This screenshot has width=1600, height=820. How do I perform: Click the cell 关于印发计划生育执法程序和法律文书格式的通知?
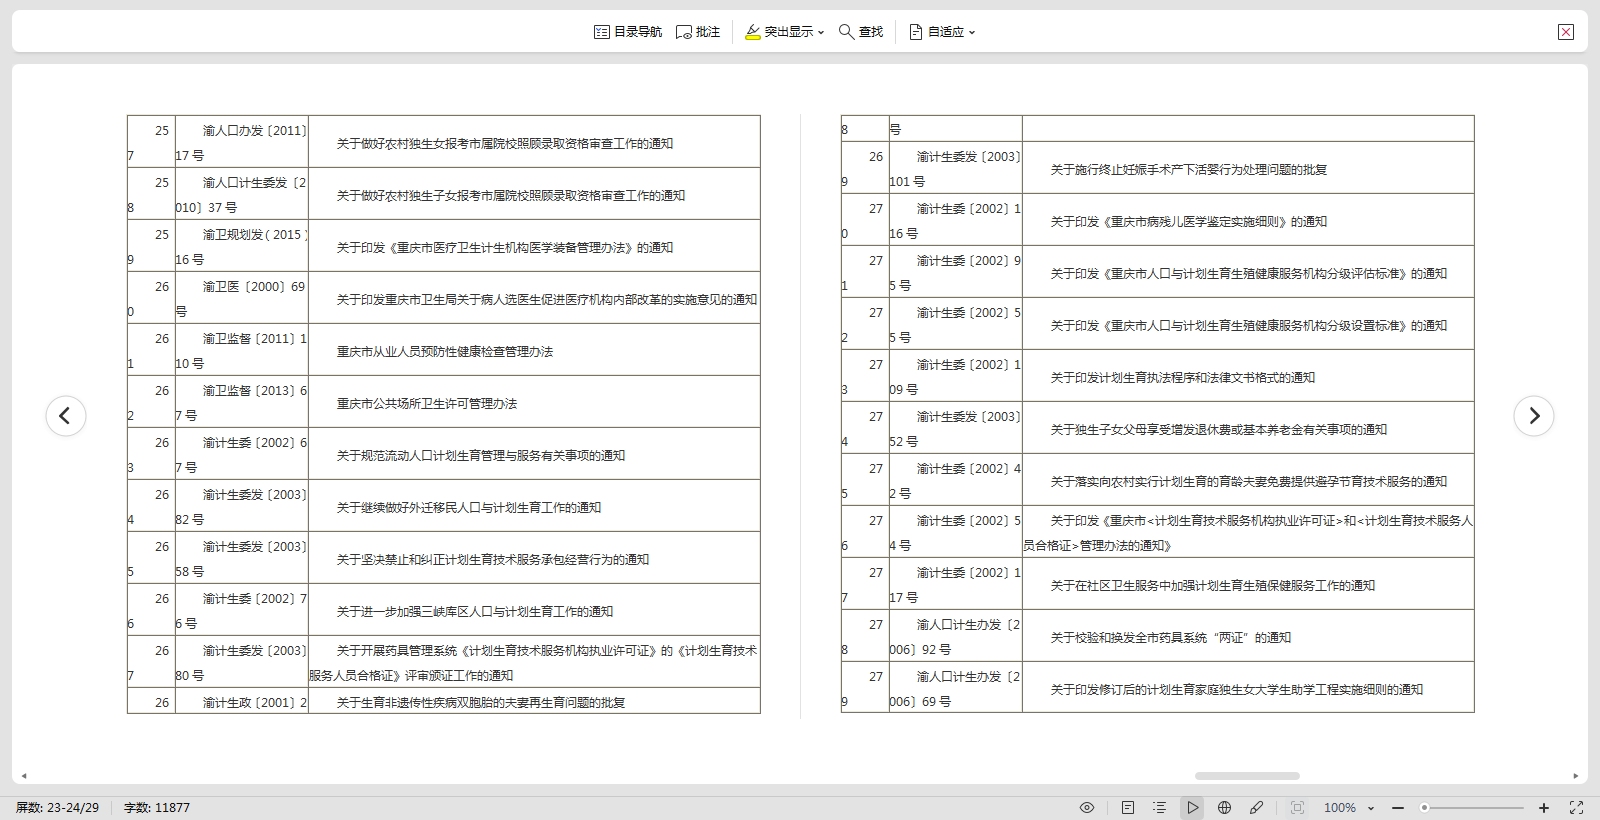click(1248, 376)
